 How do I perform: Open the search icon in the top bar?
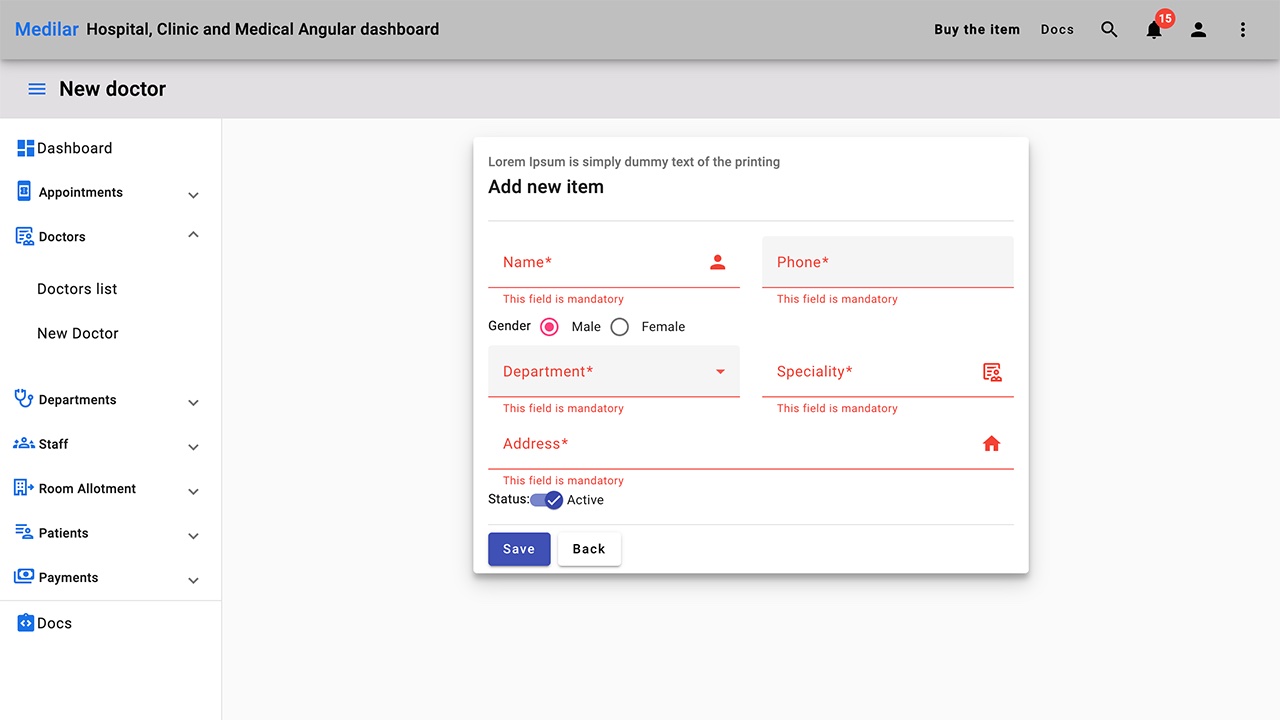click(x=1109, y=29)
